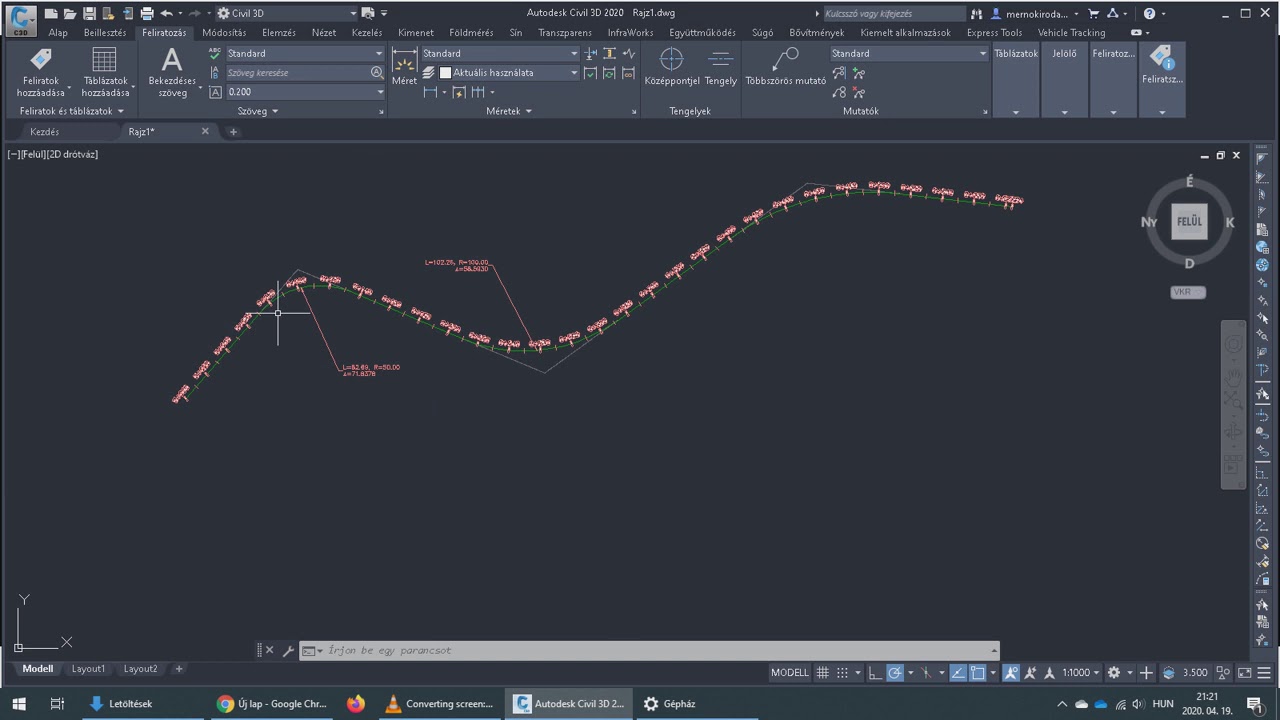This screenshot has height=720, width=1280.
Task: Click the VKR coordinate system button under ViewCube
Action: click(1188, 292)
